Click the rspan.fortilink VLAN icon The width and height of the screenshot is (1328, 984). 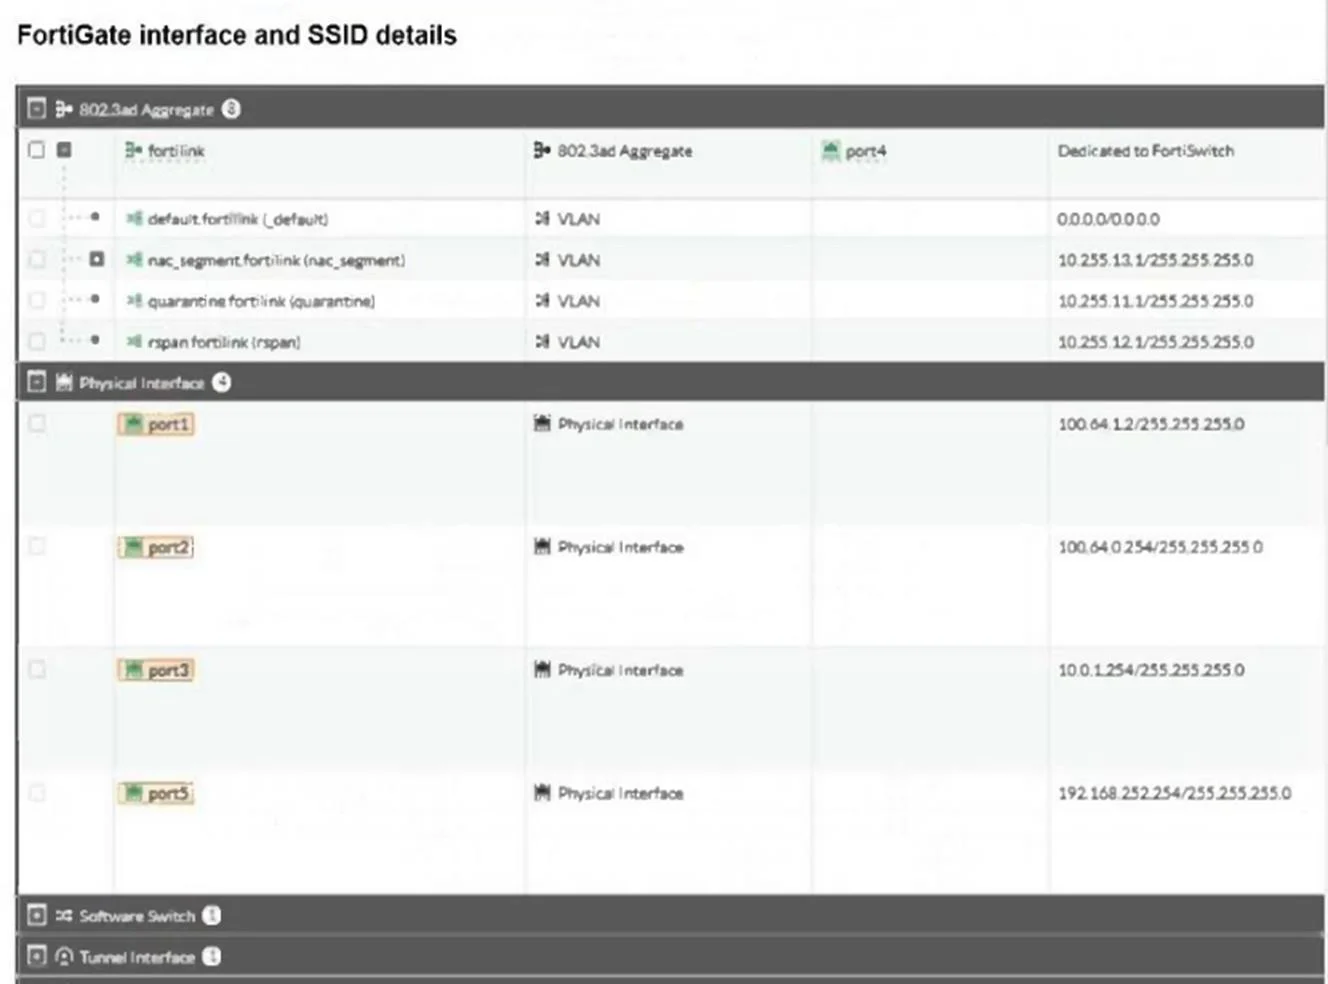pyautogui.click(x=134, y=341)
